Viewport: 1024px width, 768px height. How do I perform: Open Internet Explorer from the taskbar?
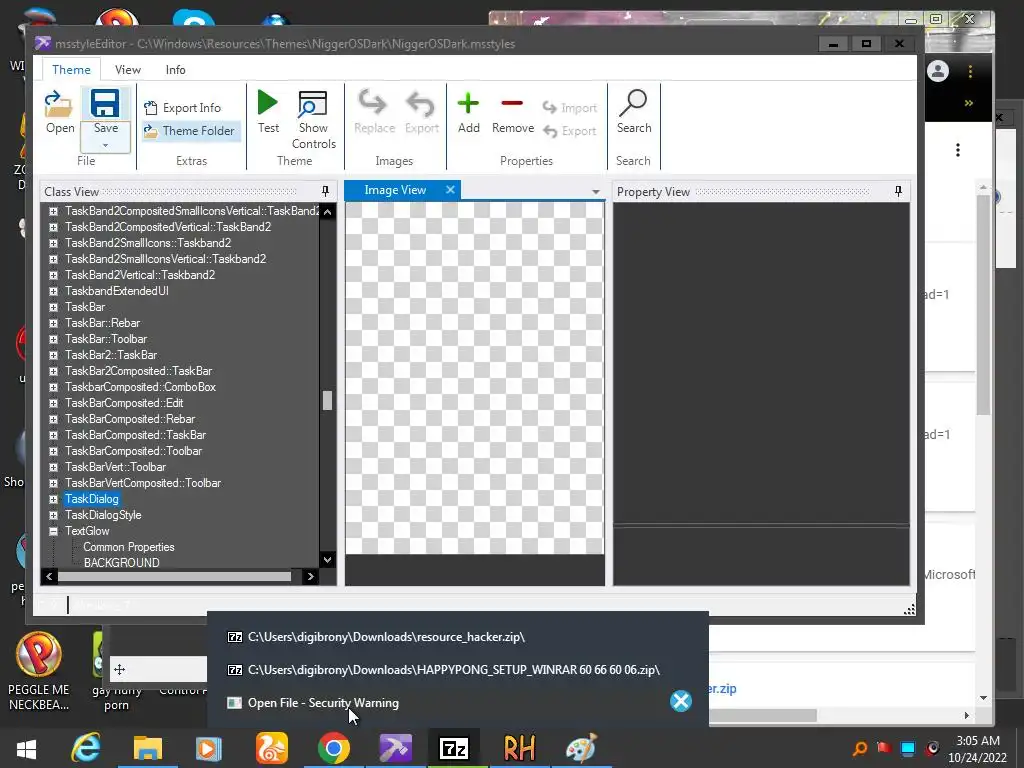86,748
